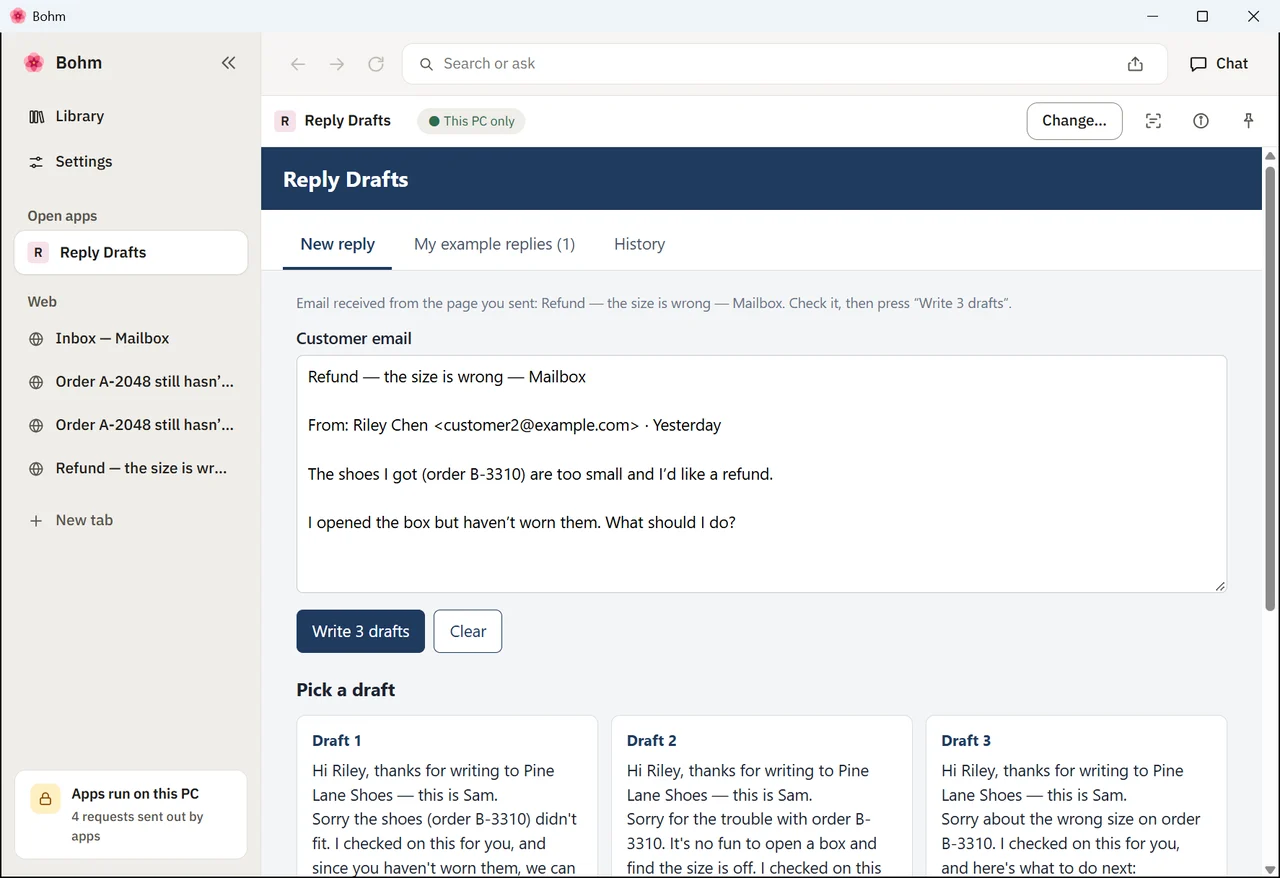Open the Inbox — Mailbox web tab
This screenshot has width=1280, height=878.
(x=131, y=339)
